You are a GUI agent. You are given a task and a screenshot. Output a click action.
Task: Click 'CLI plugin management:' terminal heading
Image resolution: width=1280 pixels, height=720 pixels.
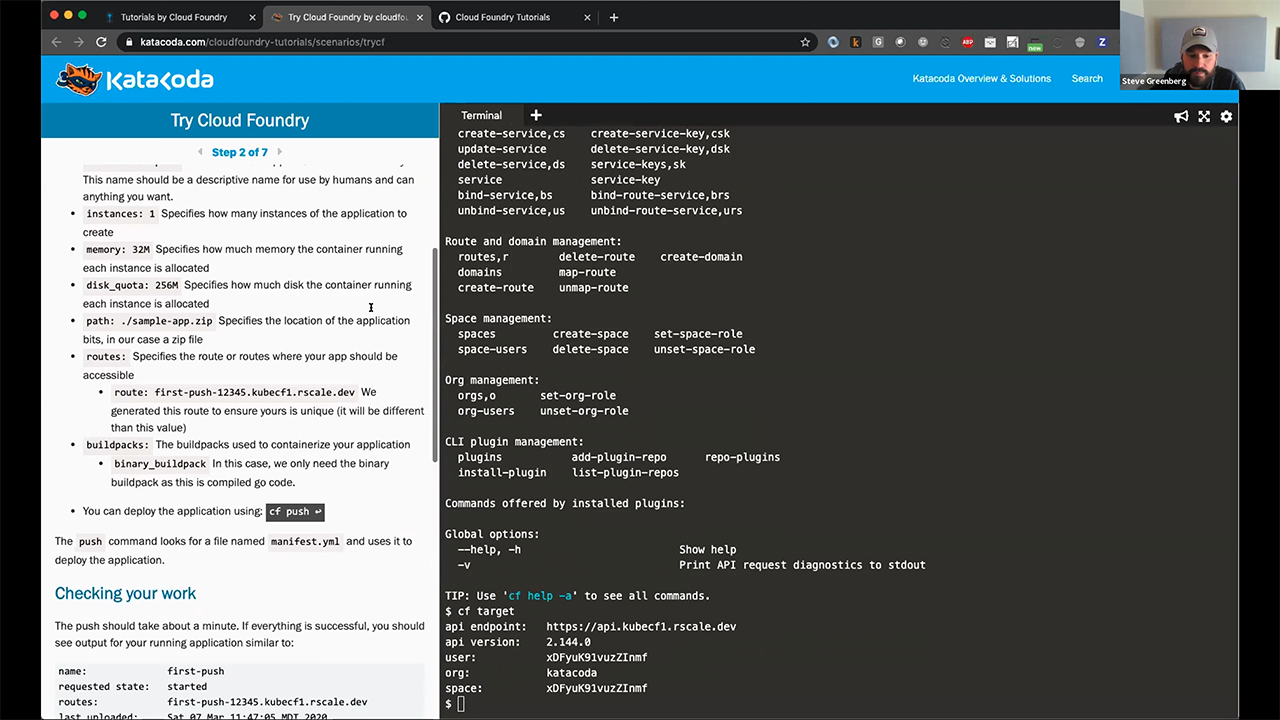pos(514,442)
